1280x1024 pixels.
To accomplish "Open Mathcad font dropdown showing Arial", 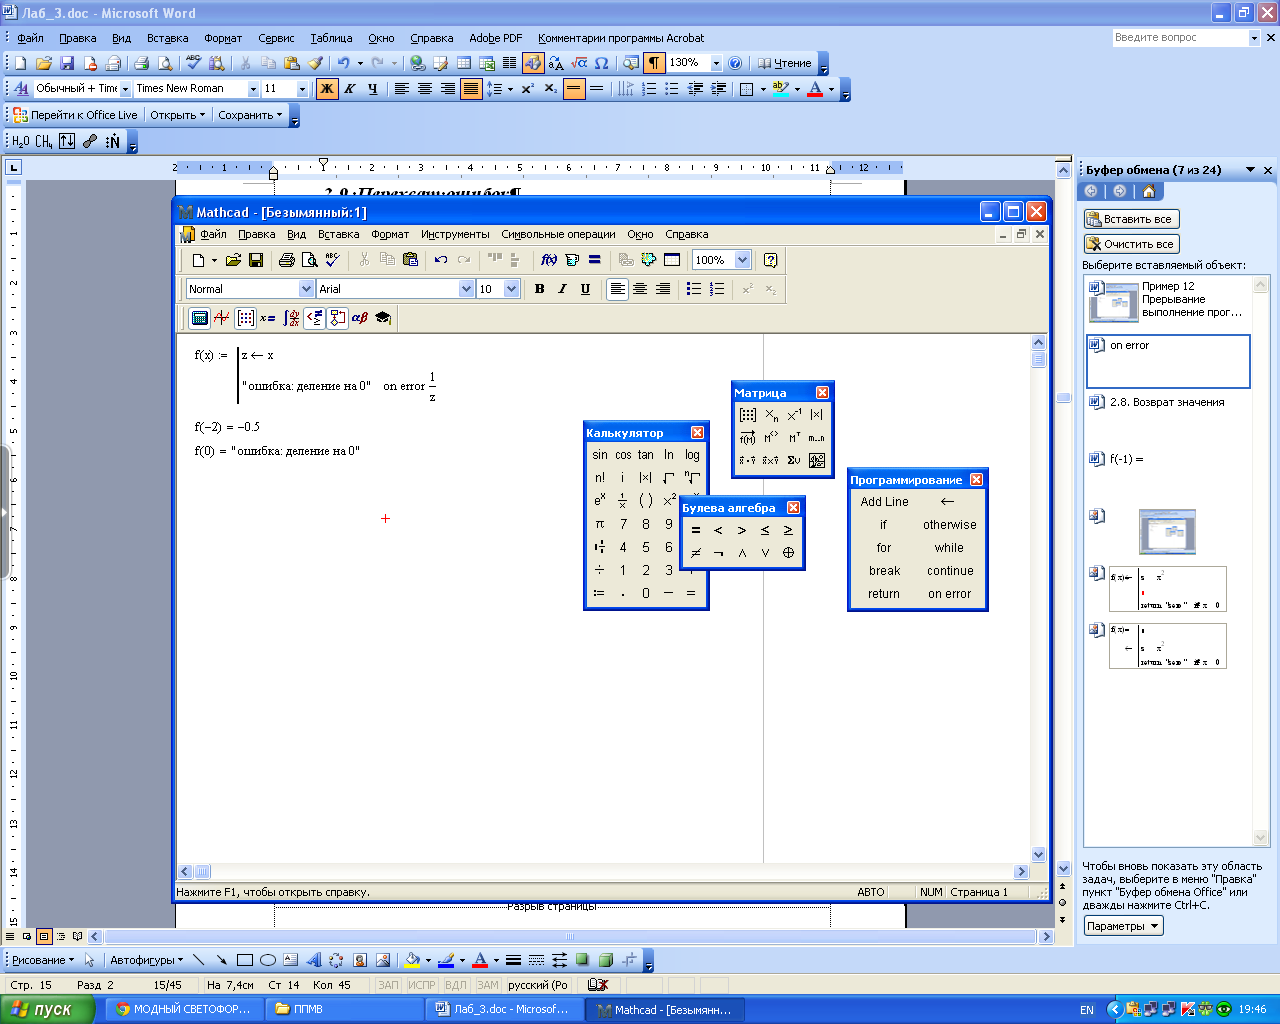I will click(x=466, y=289).
